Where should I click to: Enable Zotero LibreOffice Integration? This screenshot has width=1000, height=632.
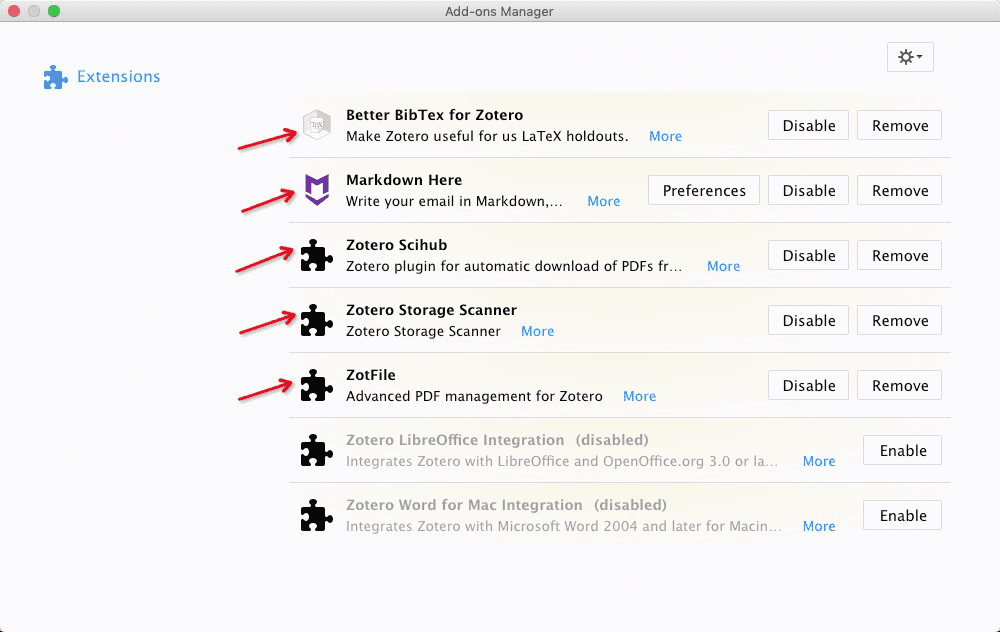(x=902, y=451)
